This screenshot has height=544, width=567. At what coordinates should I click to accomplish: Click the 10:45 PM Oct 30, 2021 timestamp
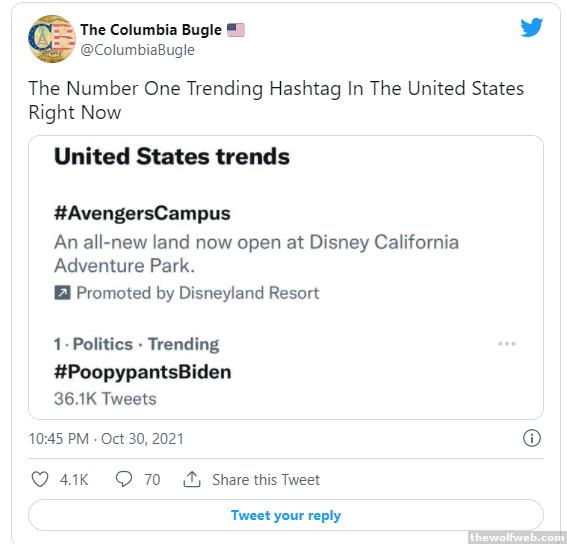106,439
